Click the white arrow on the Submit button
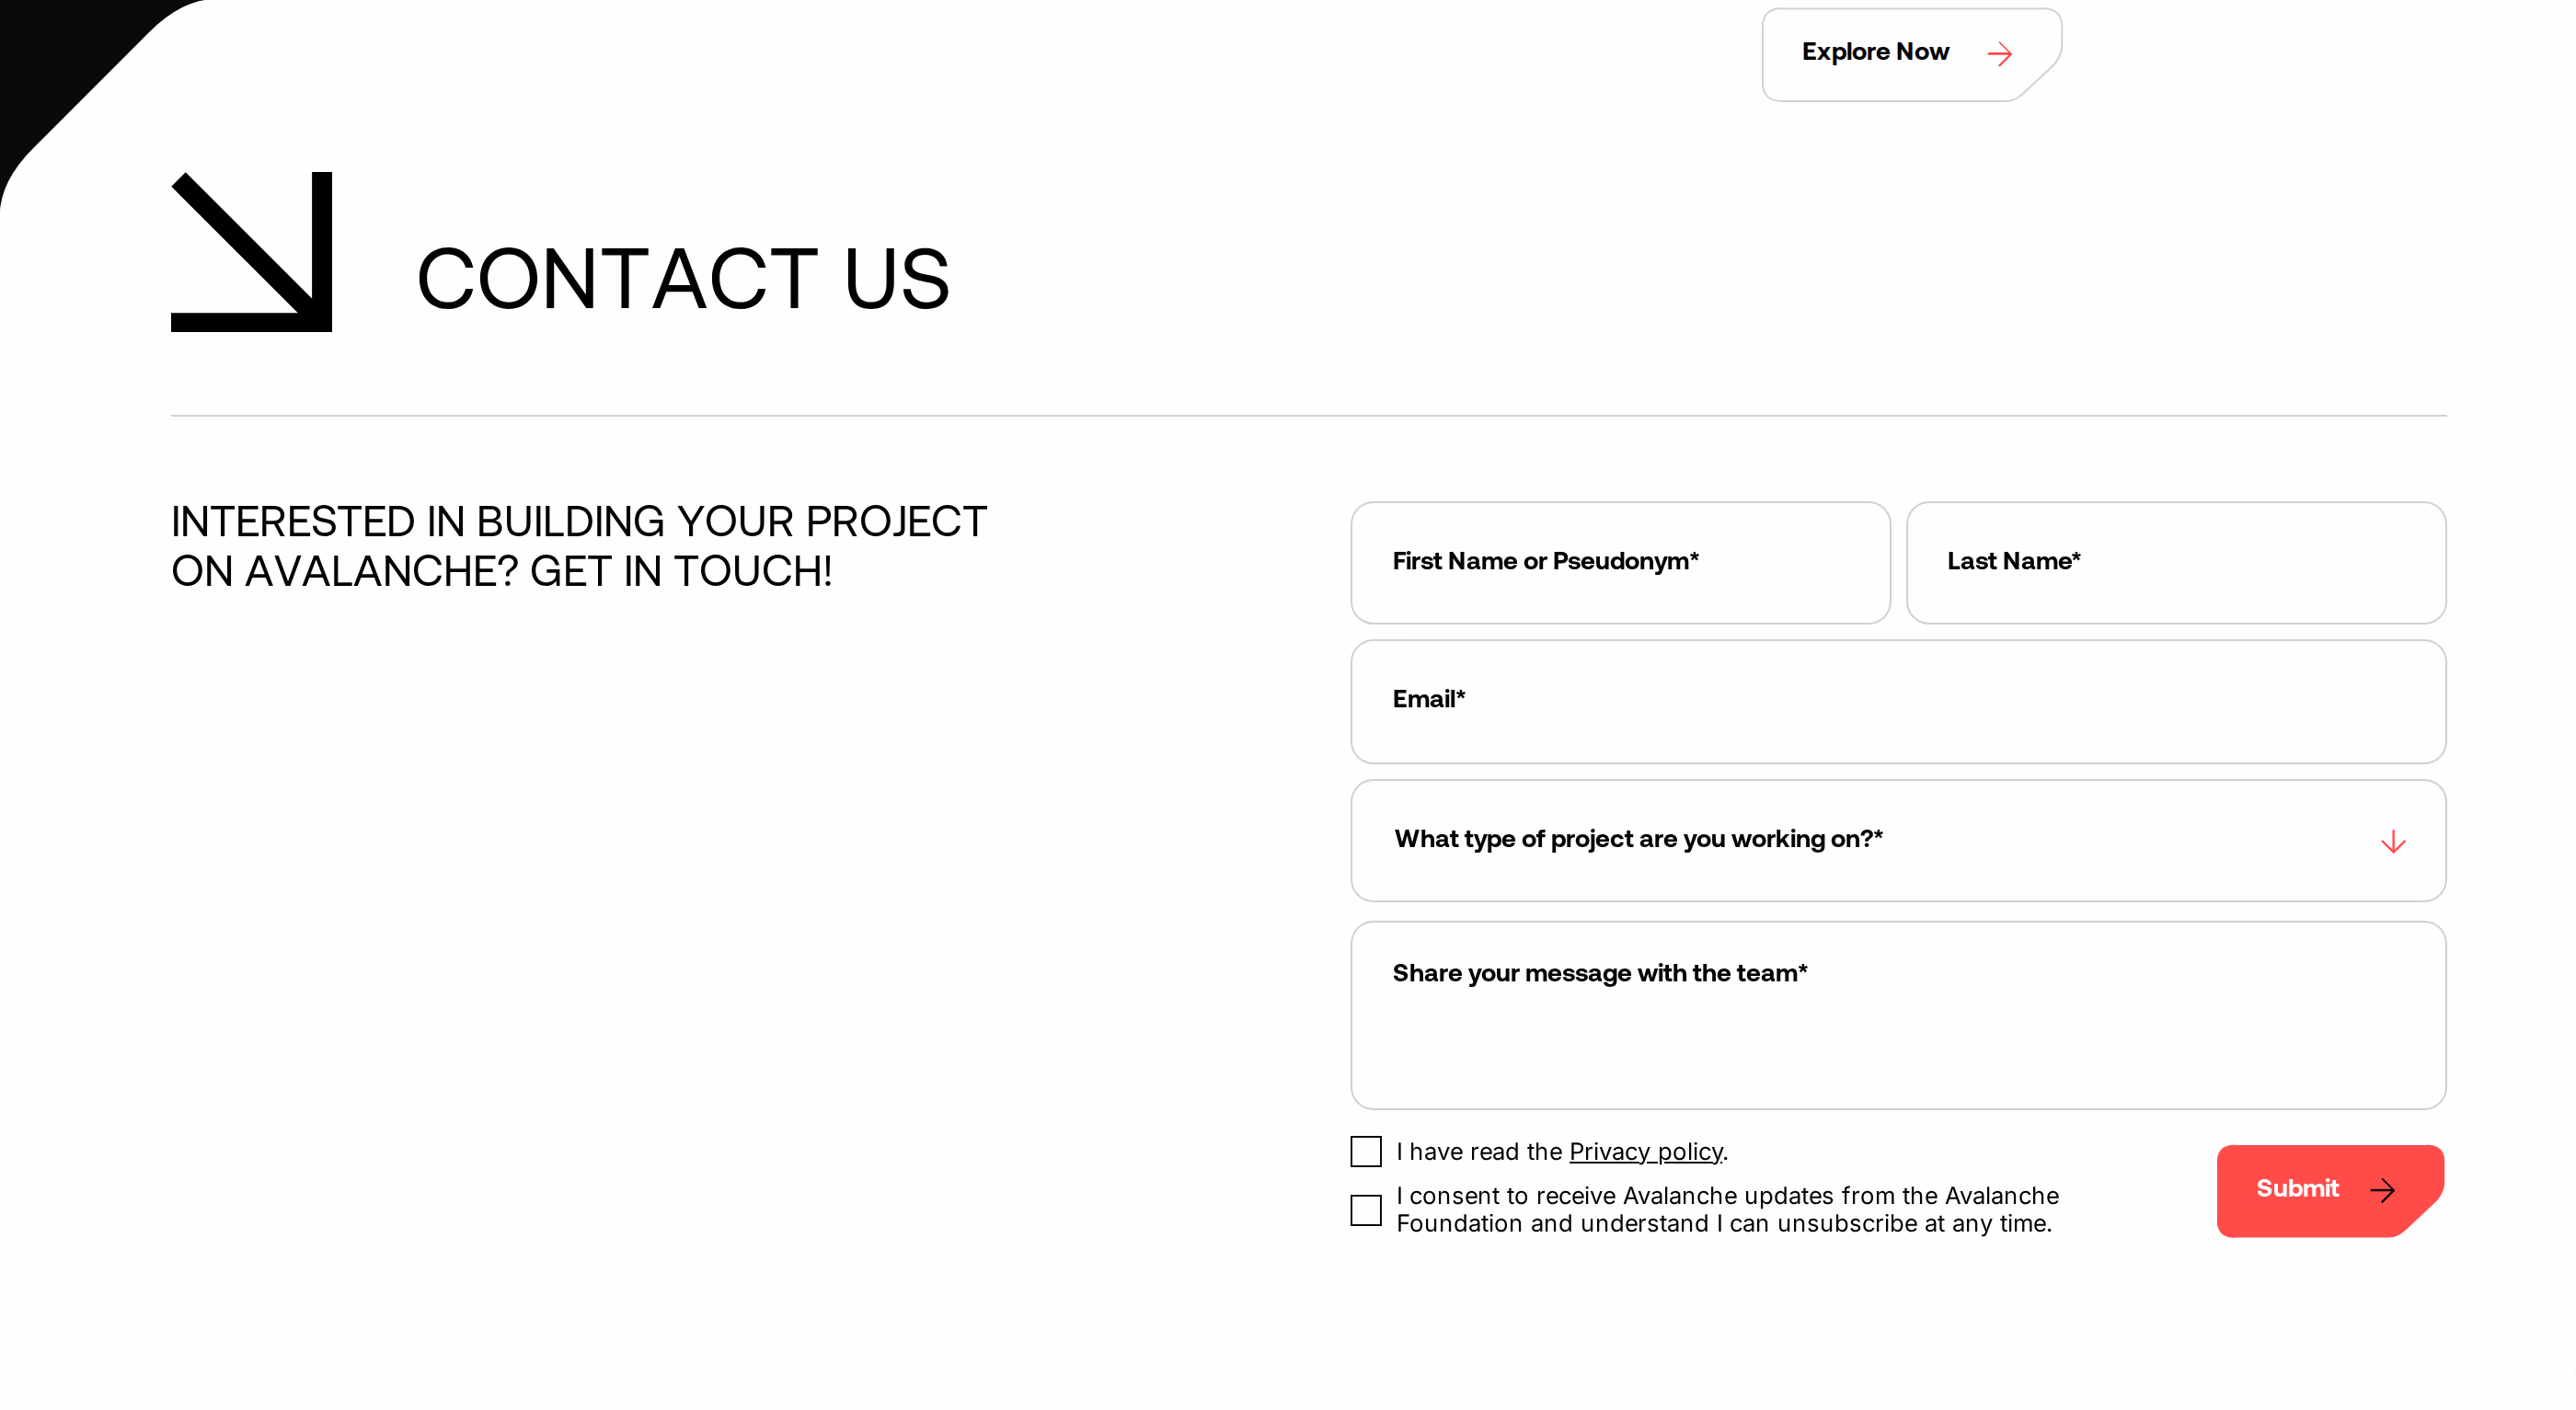The image size is (2576, 1410). point(2383,1190)
